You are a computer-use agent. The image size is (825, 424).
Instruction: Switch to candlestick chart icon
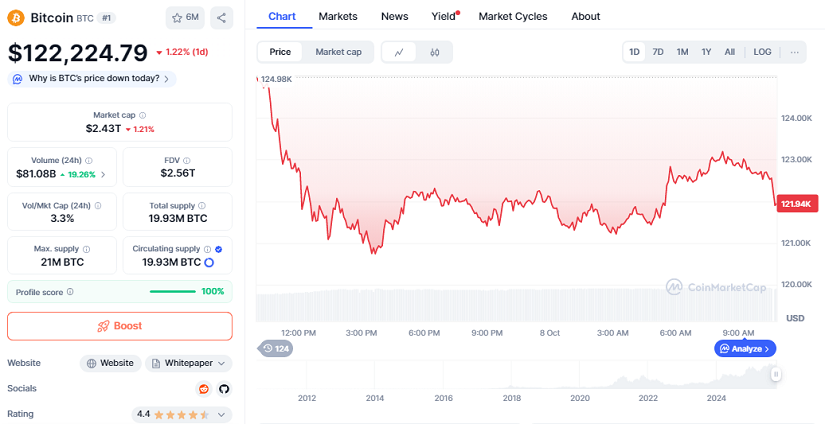click(435, 52)
